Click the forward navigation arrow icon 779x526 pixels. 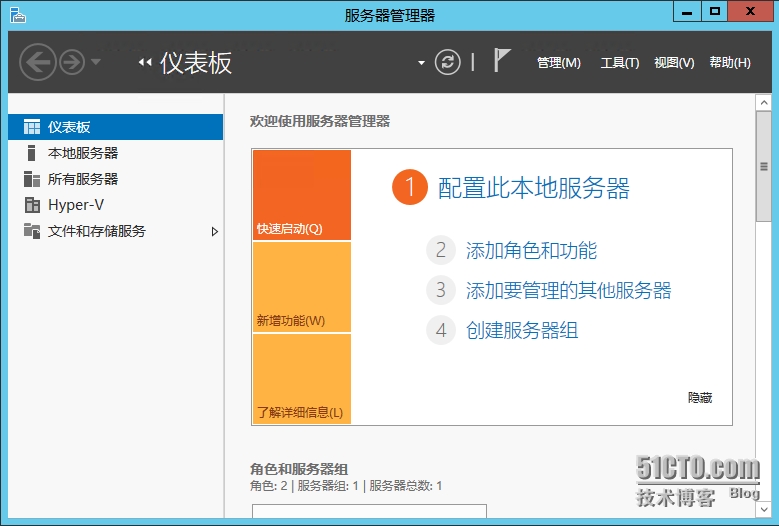(72, 63)
